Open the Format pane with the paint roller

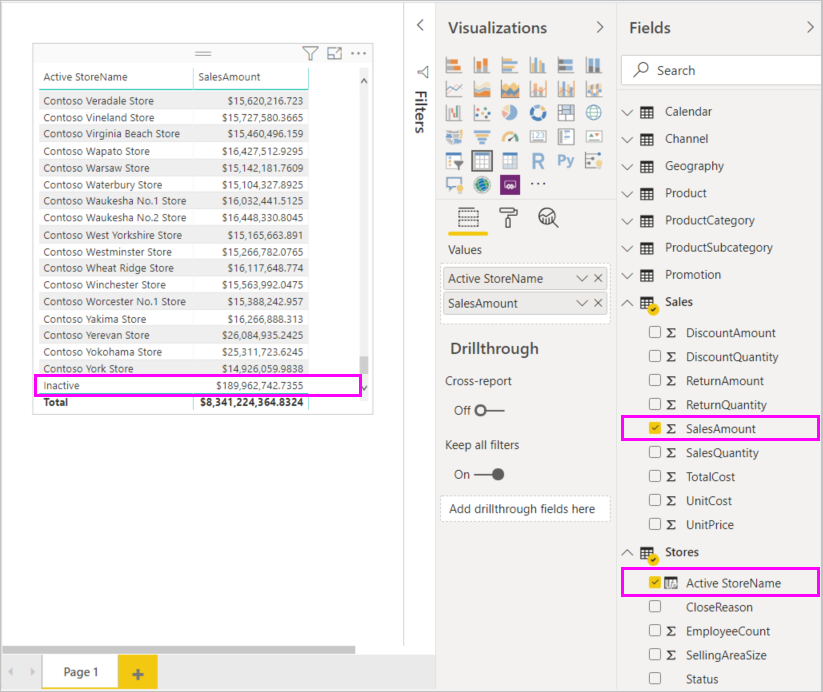tap(509, 217)
